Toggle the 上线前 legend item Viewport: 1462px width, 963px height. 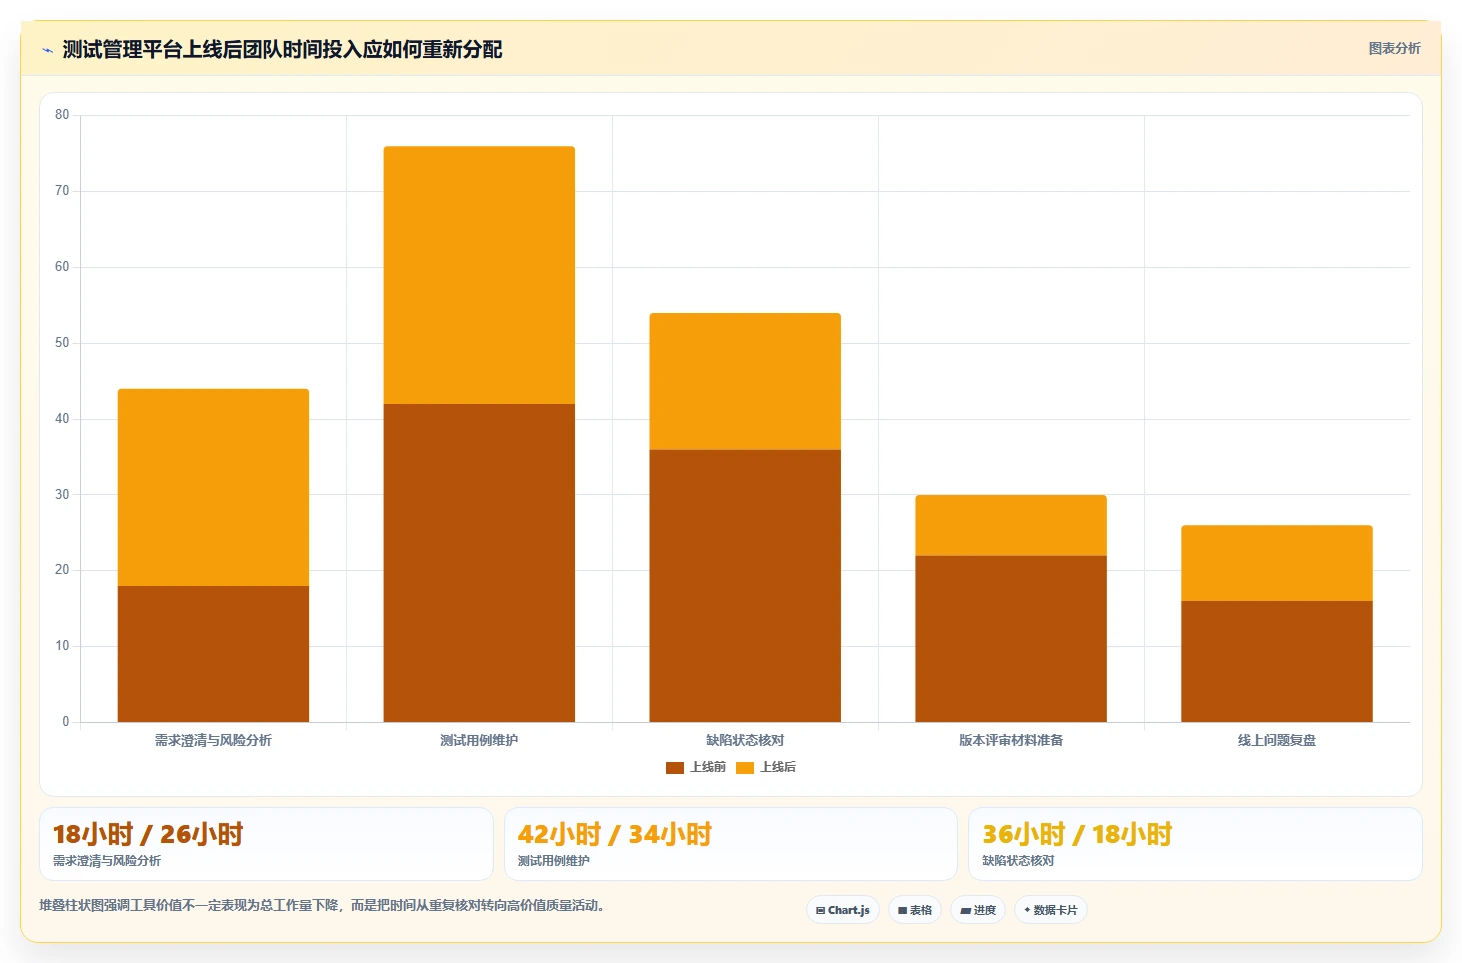pos(696,767)
